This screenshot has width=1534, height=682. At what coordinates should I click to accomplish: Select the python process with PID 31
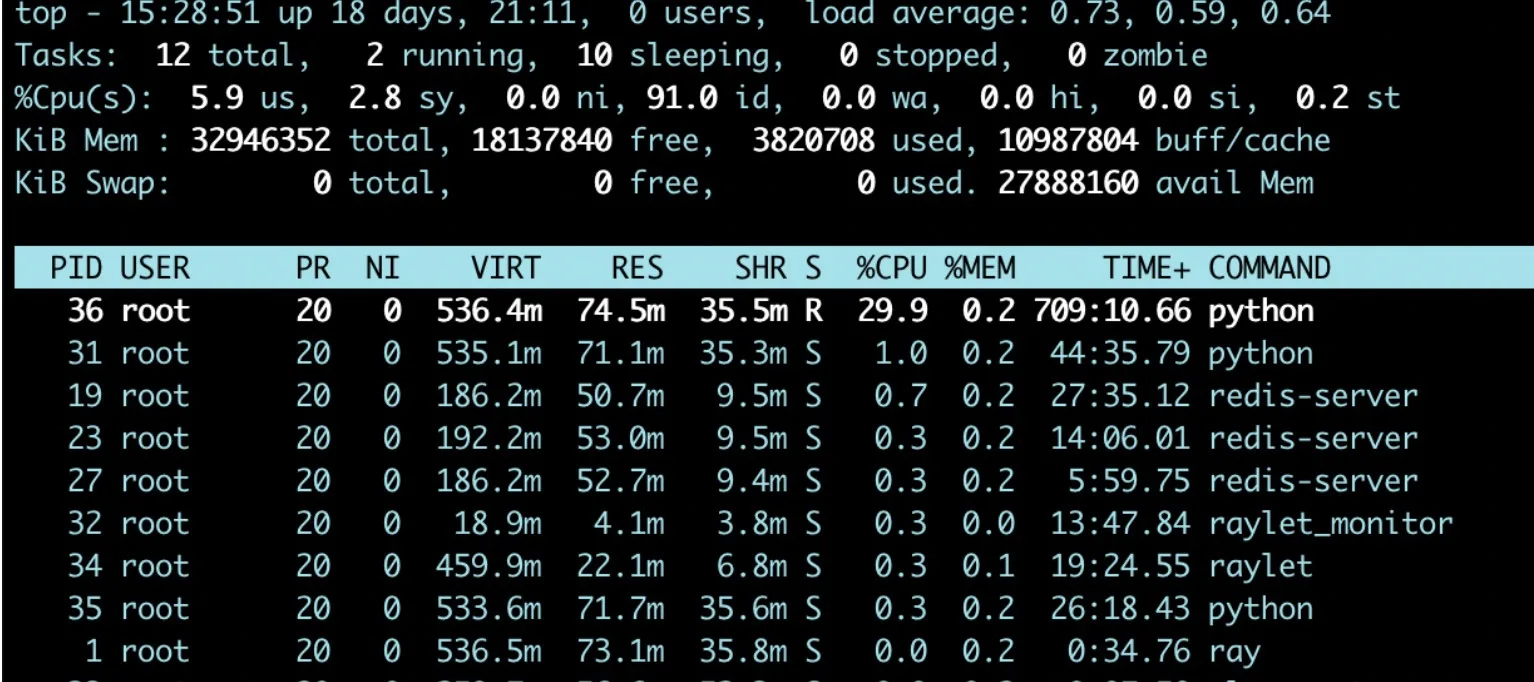[x=85, y=354]
